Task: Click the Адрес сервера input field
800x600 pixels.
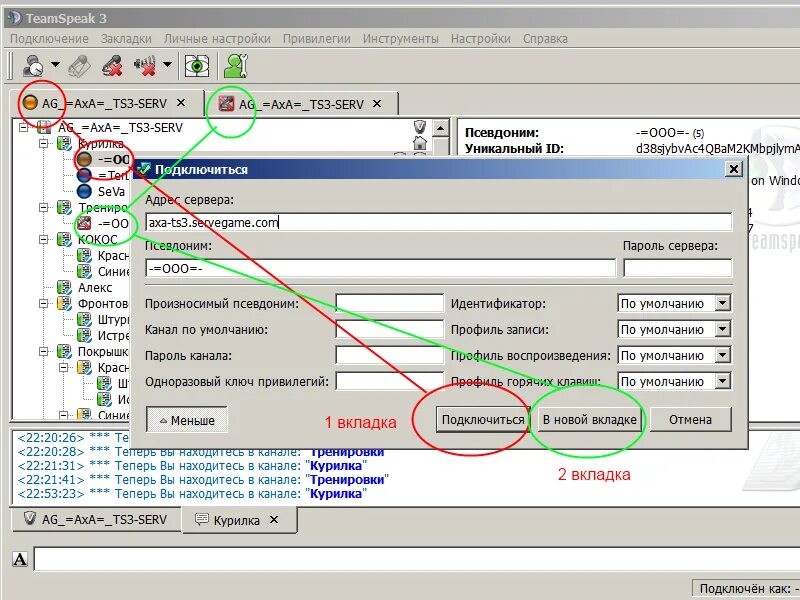Action: coord(438,222)
